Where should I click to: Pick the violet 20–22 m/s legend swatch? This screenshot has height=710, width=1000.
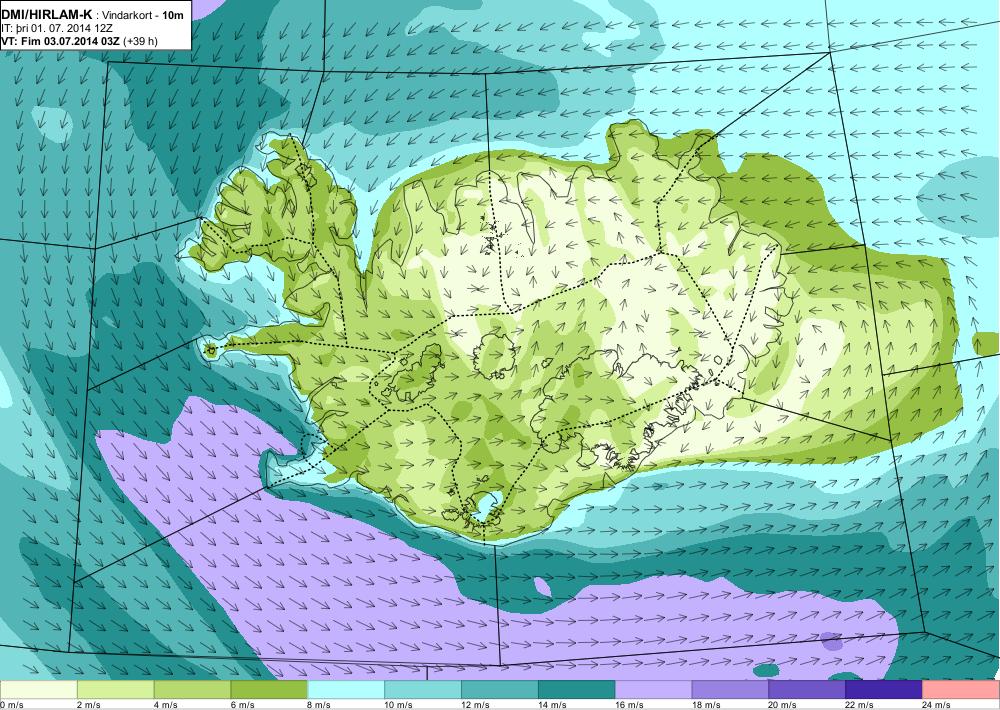point(807,690)
